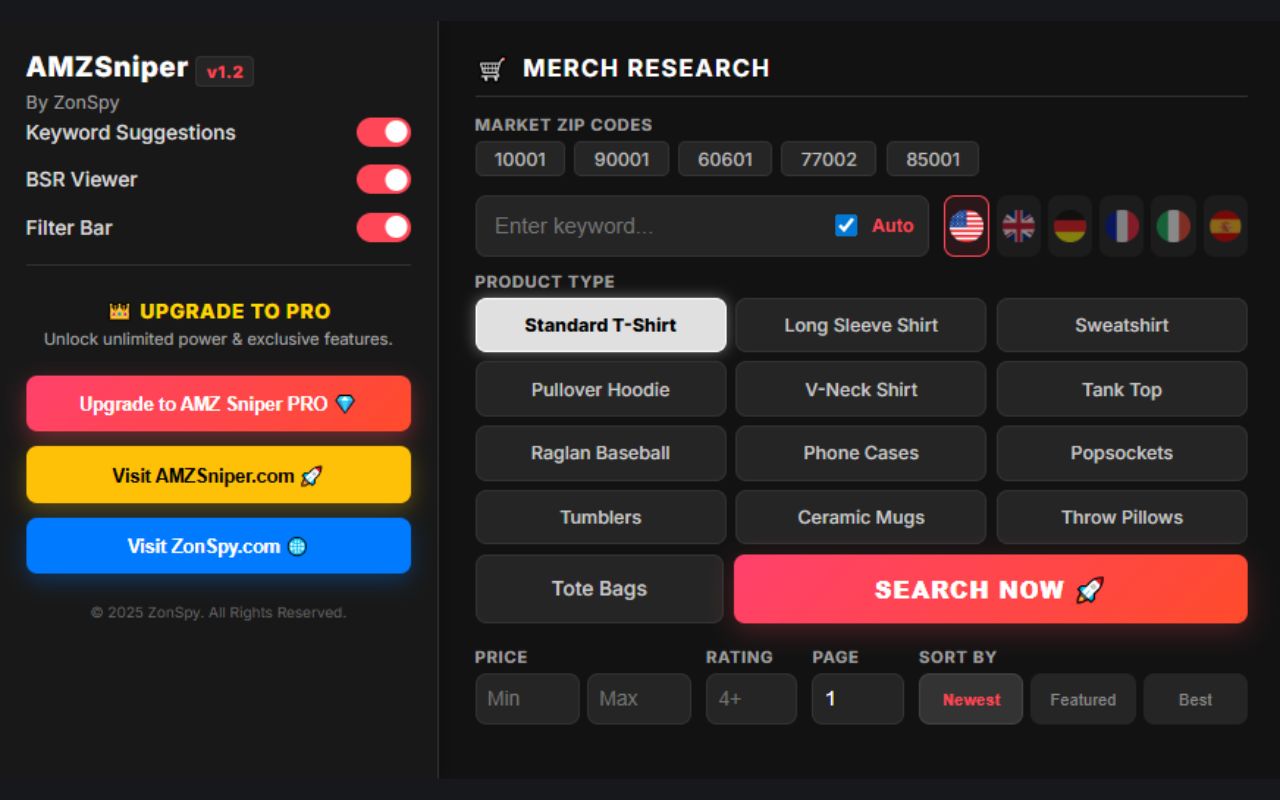
Task: Choose the Standard T-Shirt product type
Action: [x=601, y=325]
